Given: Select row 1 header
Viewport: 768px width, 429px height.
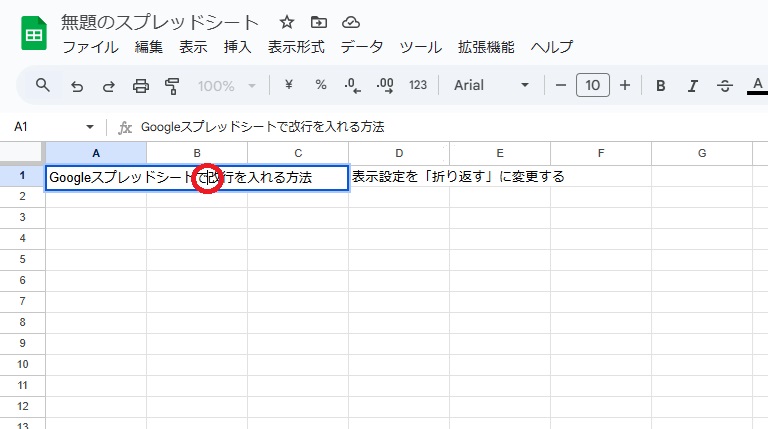Looking at the screenshot, I should coord(22,175).
